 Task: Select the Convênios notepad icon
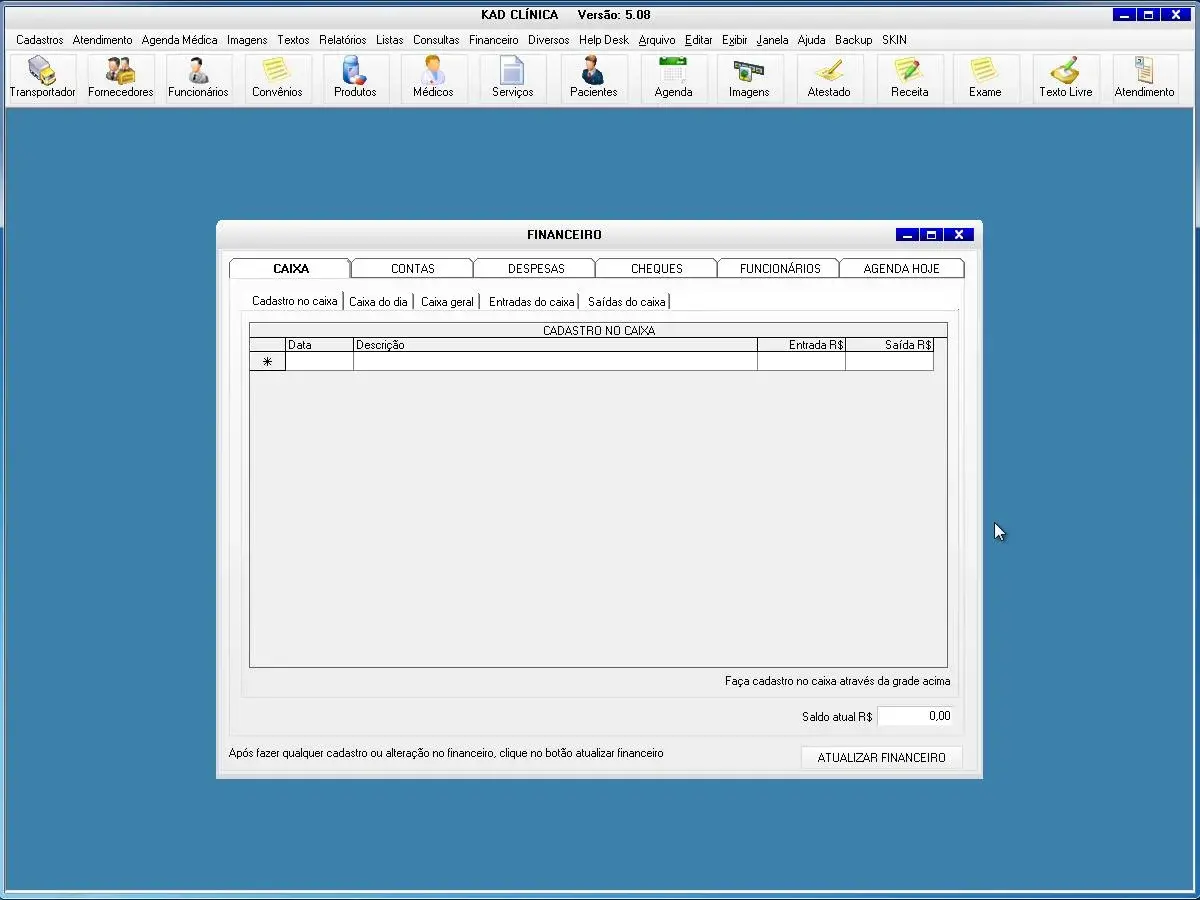[277, 78]
